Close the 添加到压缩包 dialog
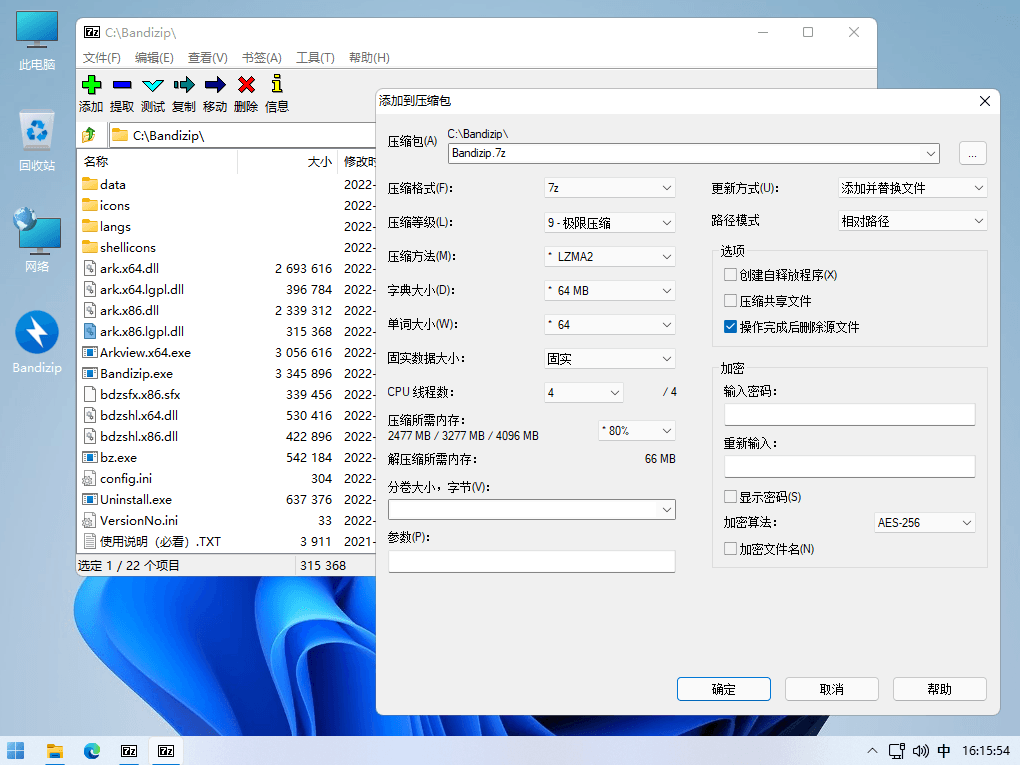 pos(985,101)
